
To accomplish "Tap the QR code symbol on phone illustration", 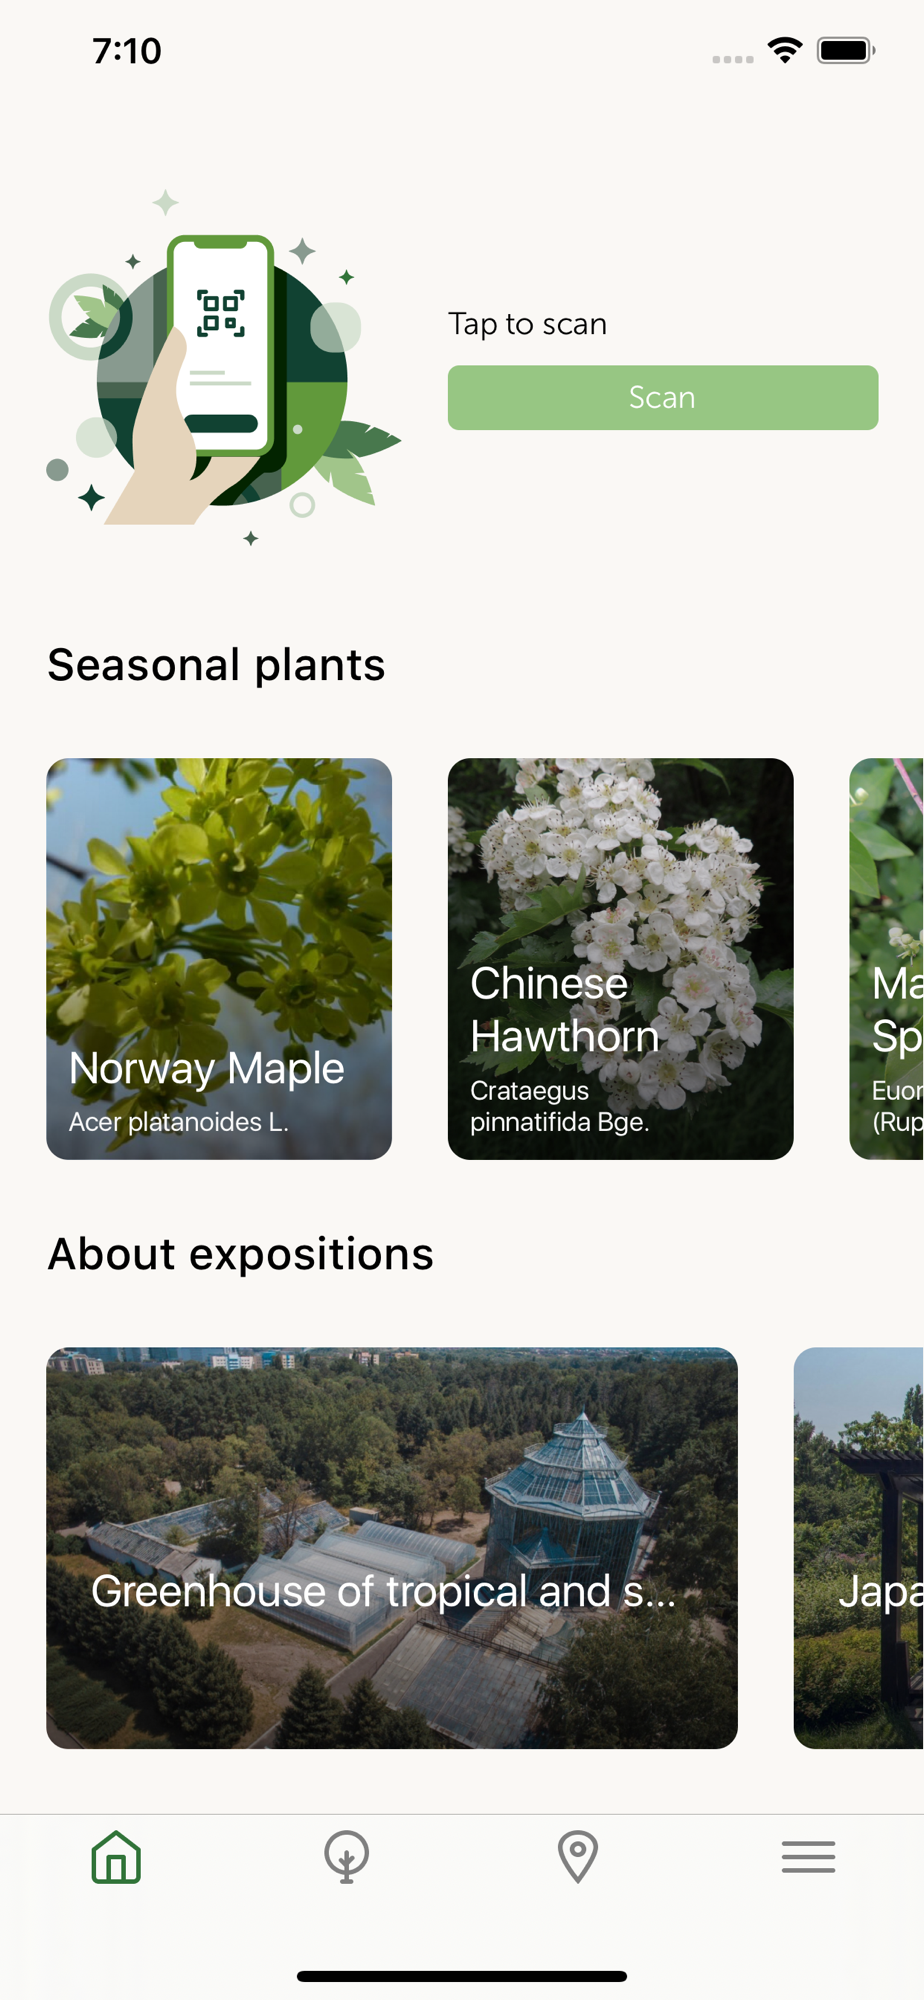I will (221, 313).
